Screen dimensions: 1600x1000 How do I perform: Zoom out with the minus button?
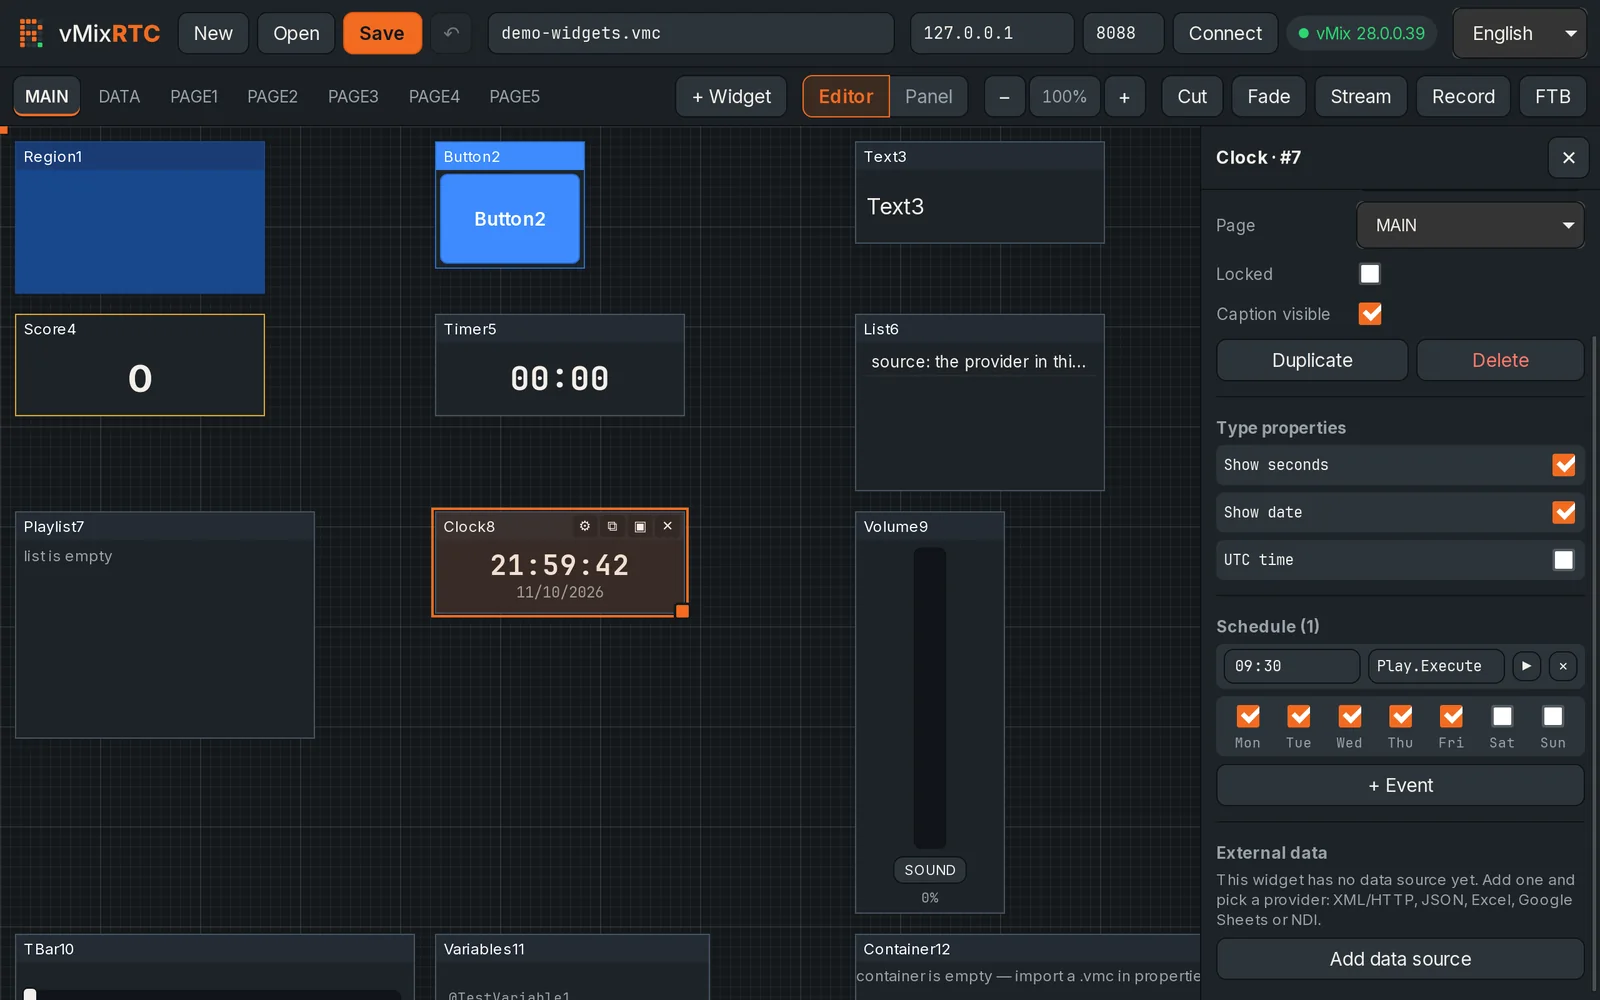point(1004,97)
